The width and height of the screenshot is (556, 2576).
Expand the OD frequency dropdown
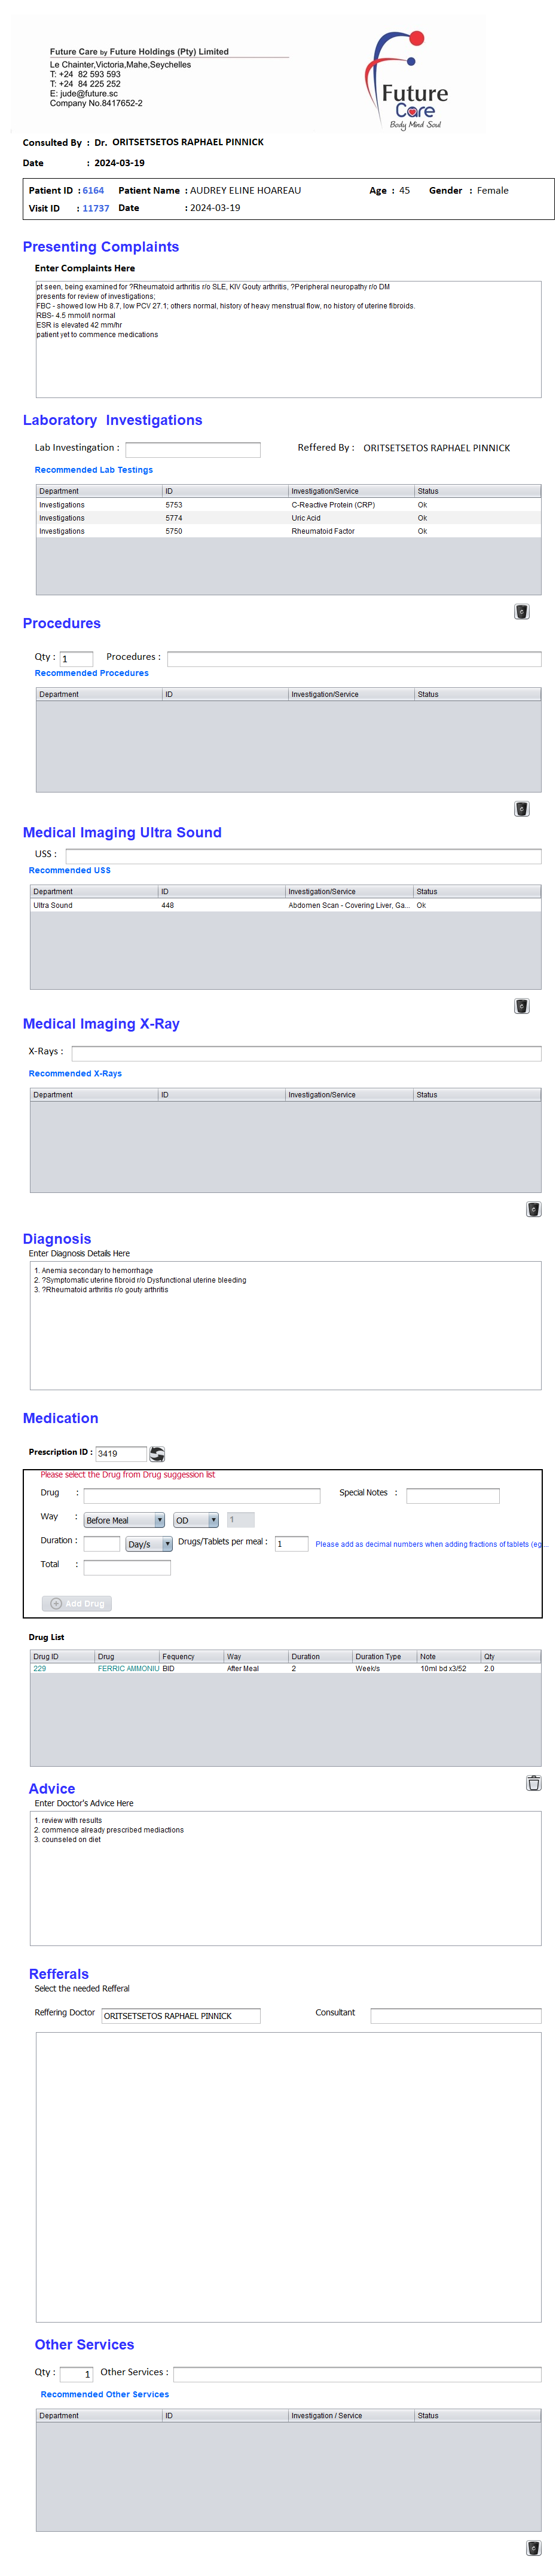pos(213,1520)
